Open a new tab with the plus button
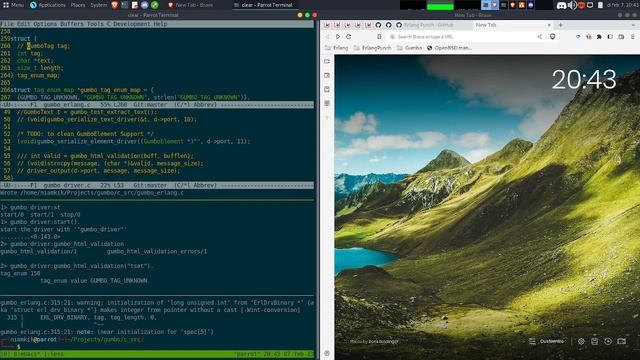Viewport: 640px width, 360px height. (560, 25)
